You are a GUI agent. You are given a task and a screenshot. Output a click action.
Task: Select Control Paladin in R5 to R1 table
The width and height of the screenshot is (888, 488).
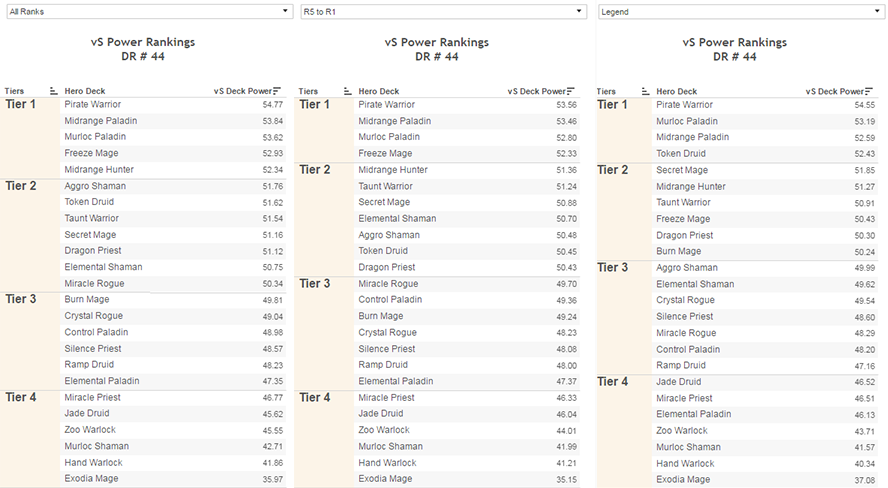point(390,299)
